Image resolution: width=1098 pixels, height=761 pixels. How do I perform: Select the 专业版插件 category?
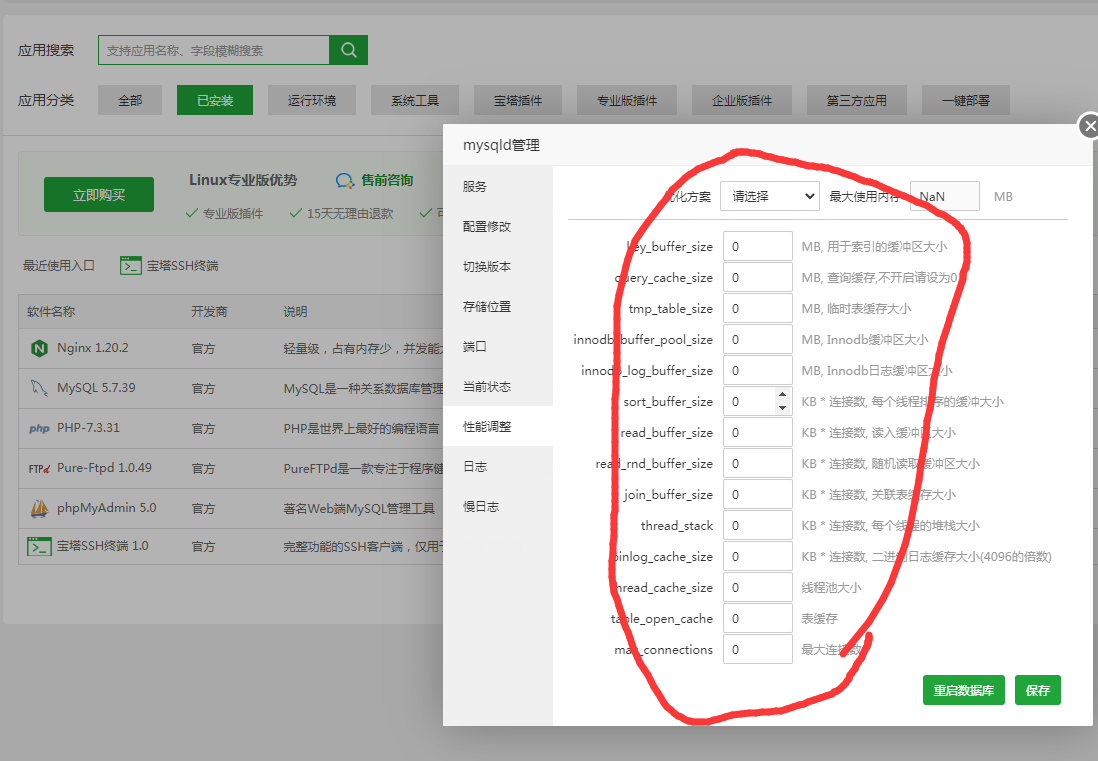coord(627,100)
